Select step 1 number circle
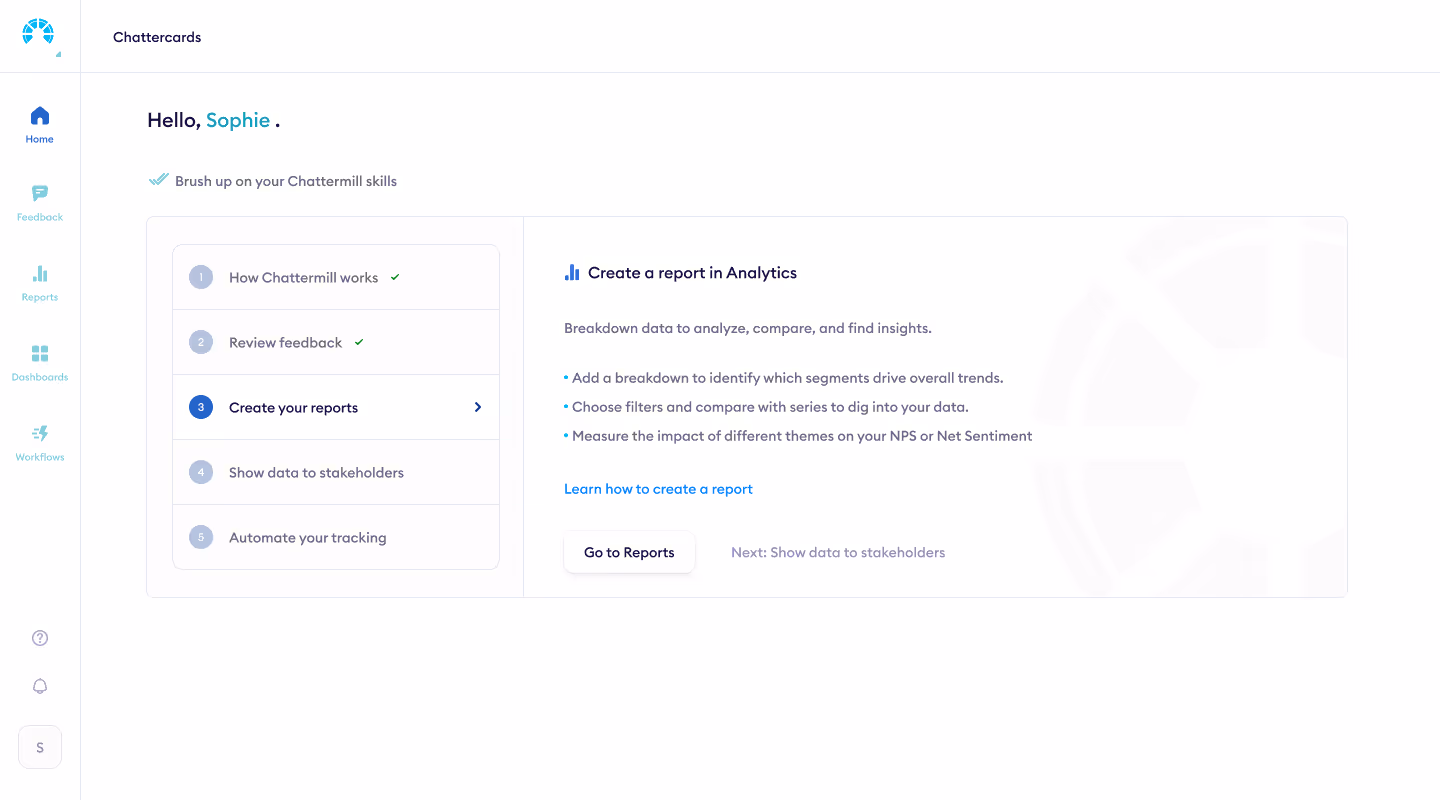The width and height of the screenshot is (1440, 800). pos(201,277)
